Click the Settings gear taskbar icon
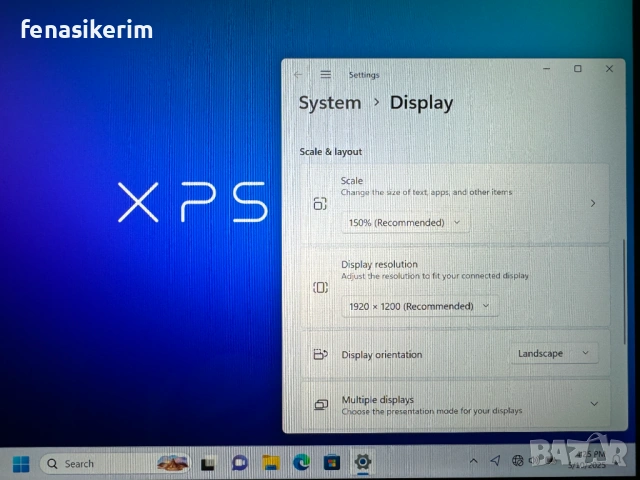 [x=363, y=462]
